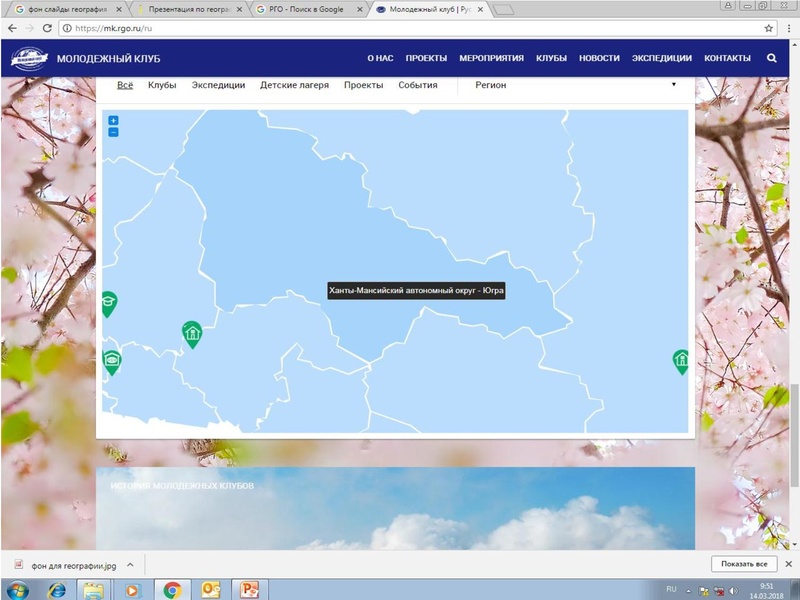Zoom in on the map with plus button
Image resolution: width=800 pixels, height=600 pixels.
click(113, 121)
